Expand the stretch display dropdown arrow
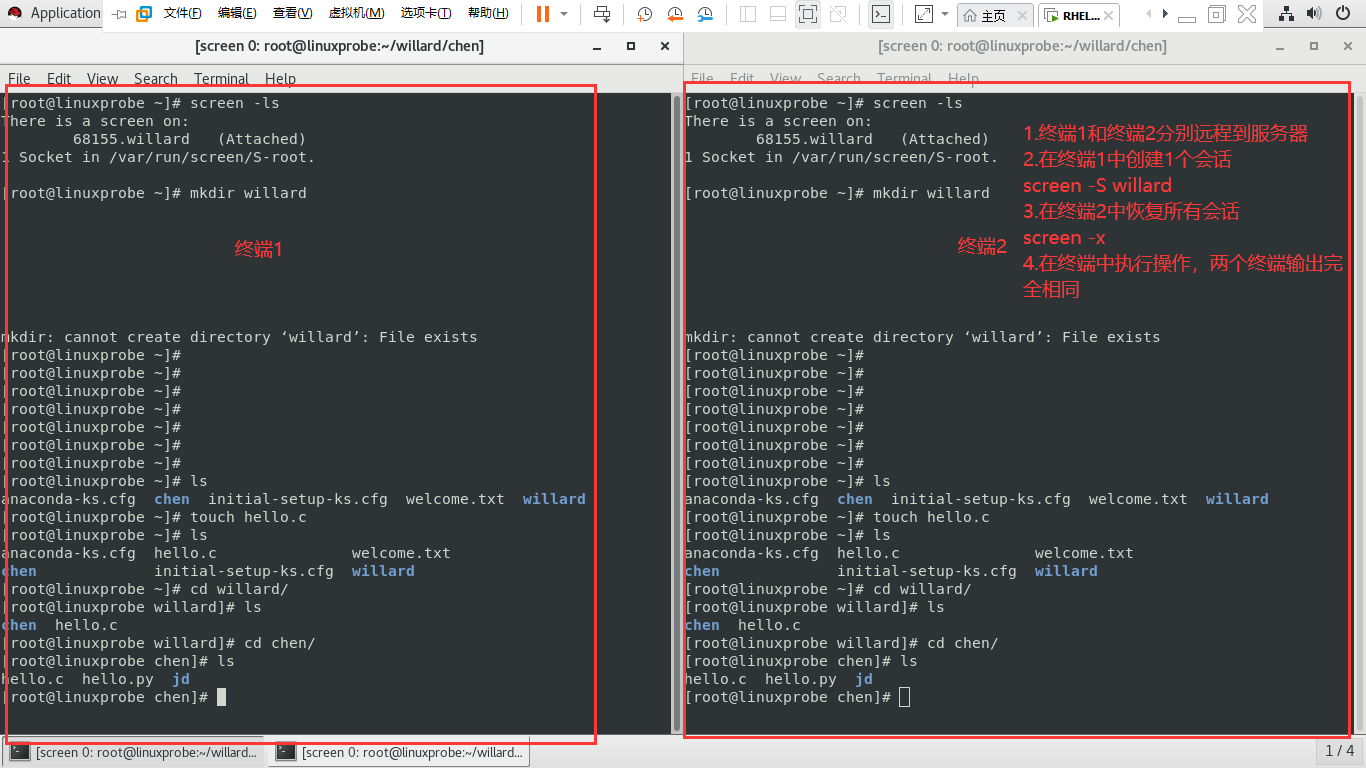Screen dimensions: 1366x768 click(x=944, y=14)
